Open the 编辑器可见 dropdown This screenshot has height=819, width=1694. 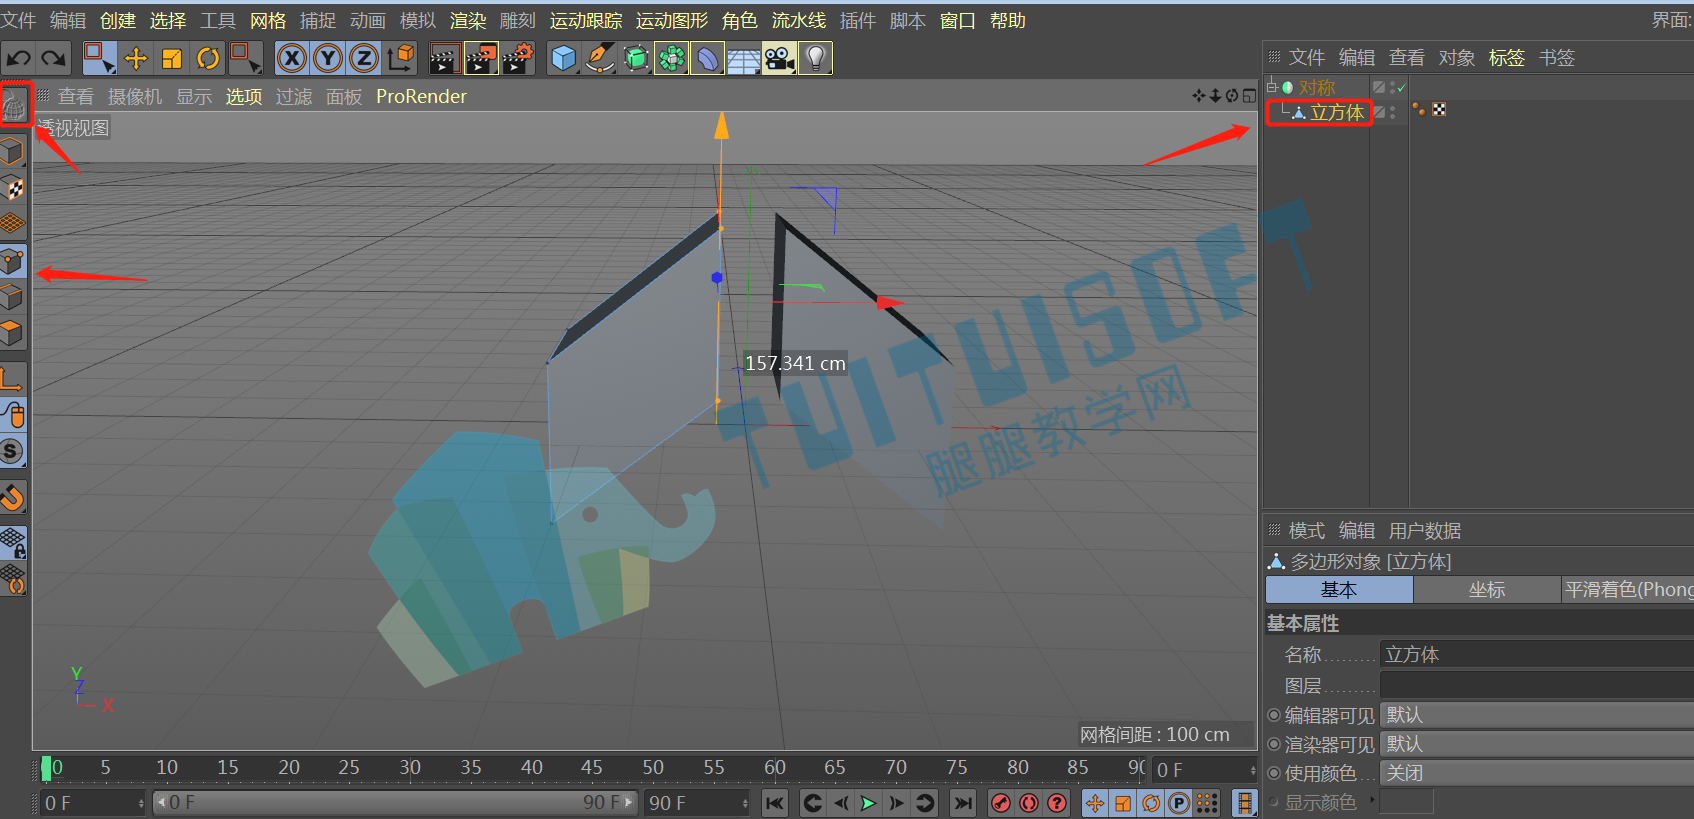(x=1536, y=715)
